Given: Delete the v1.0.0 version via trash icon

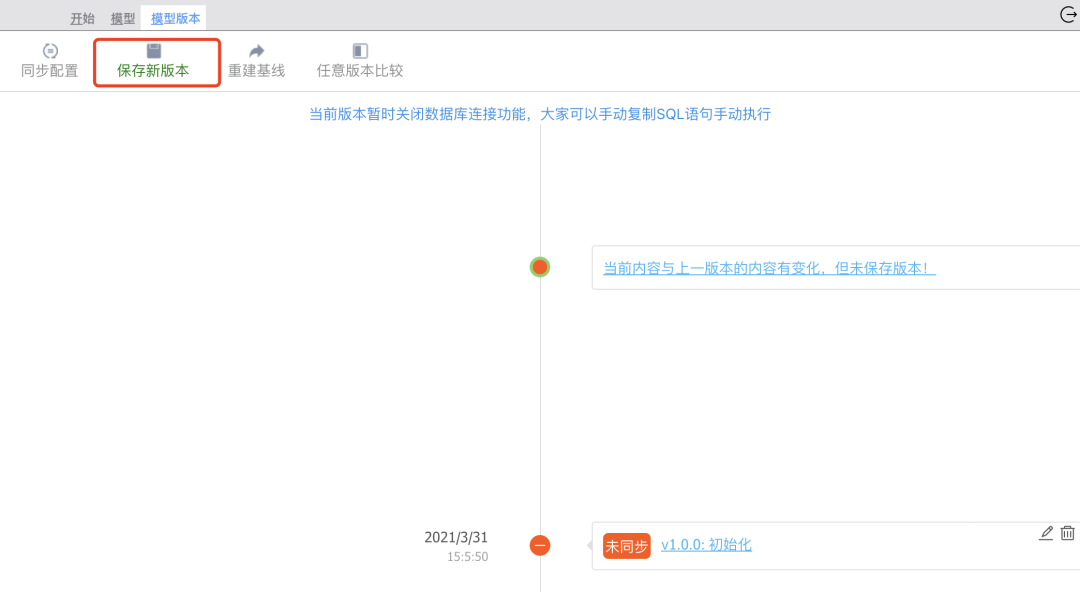Looking at the screenshot, I should tap(1068, 533).
